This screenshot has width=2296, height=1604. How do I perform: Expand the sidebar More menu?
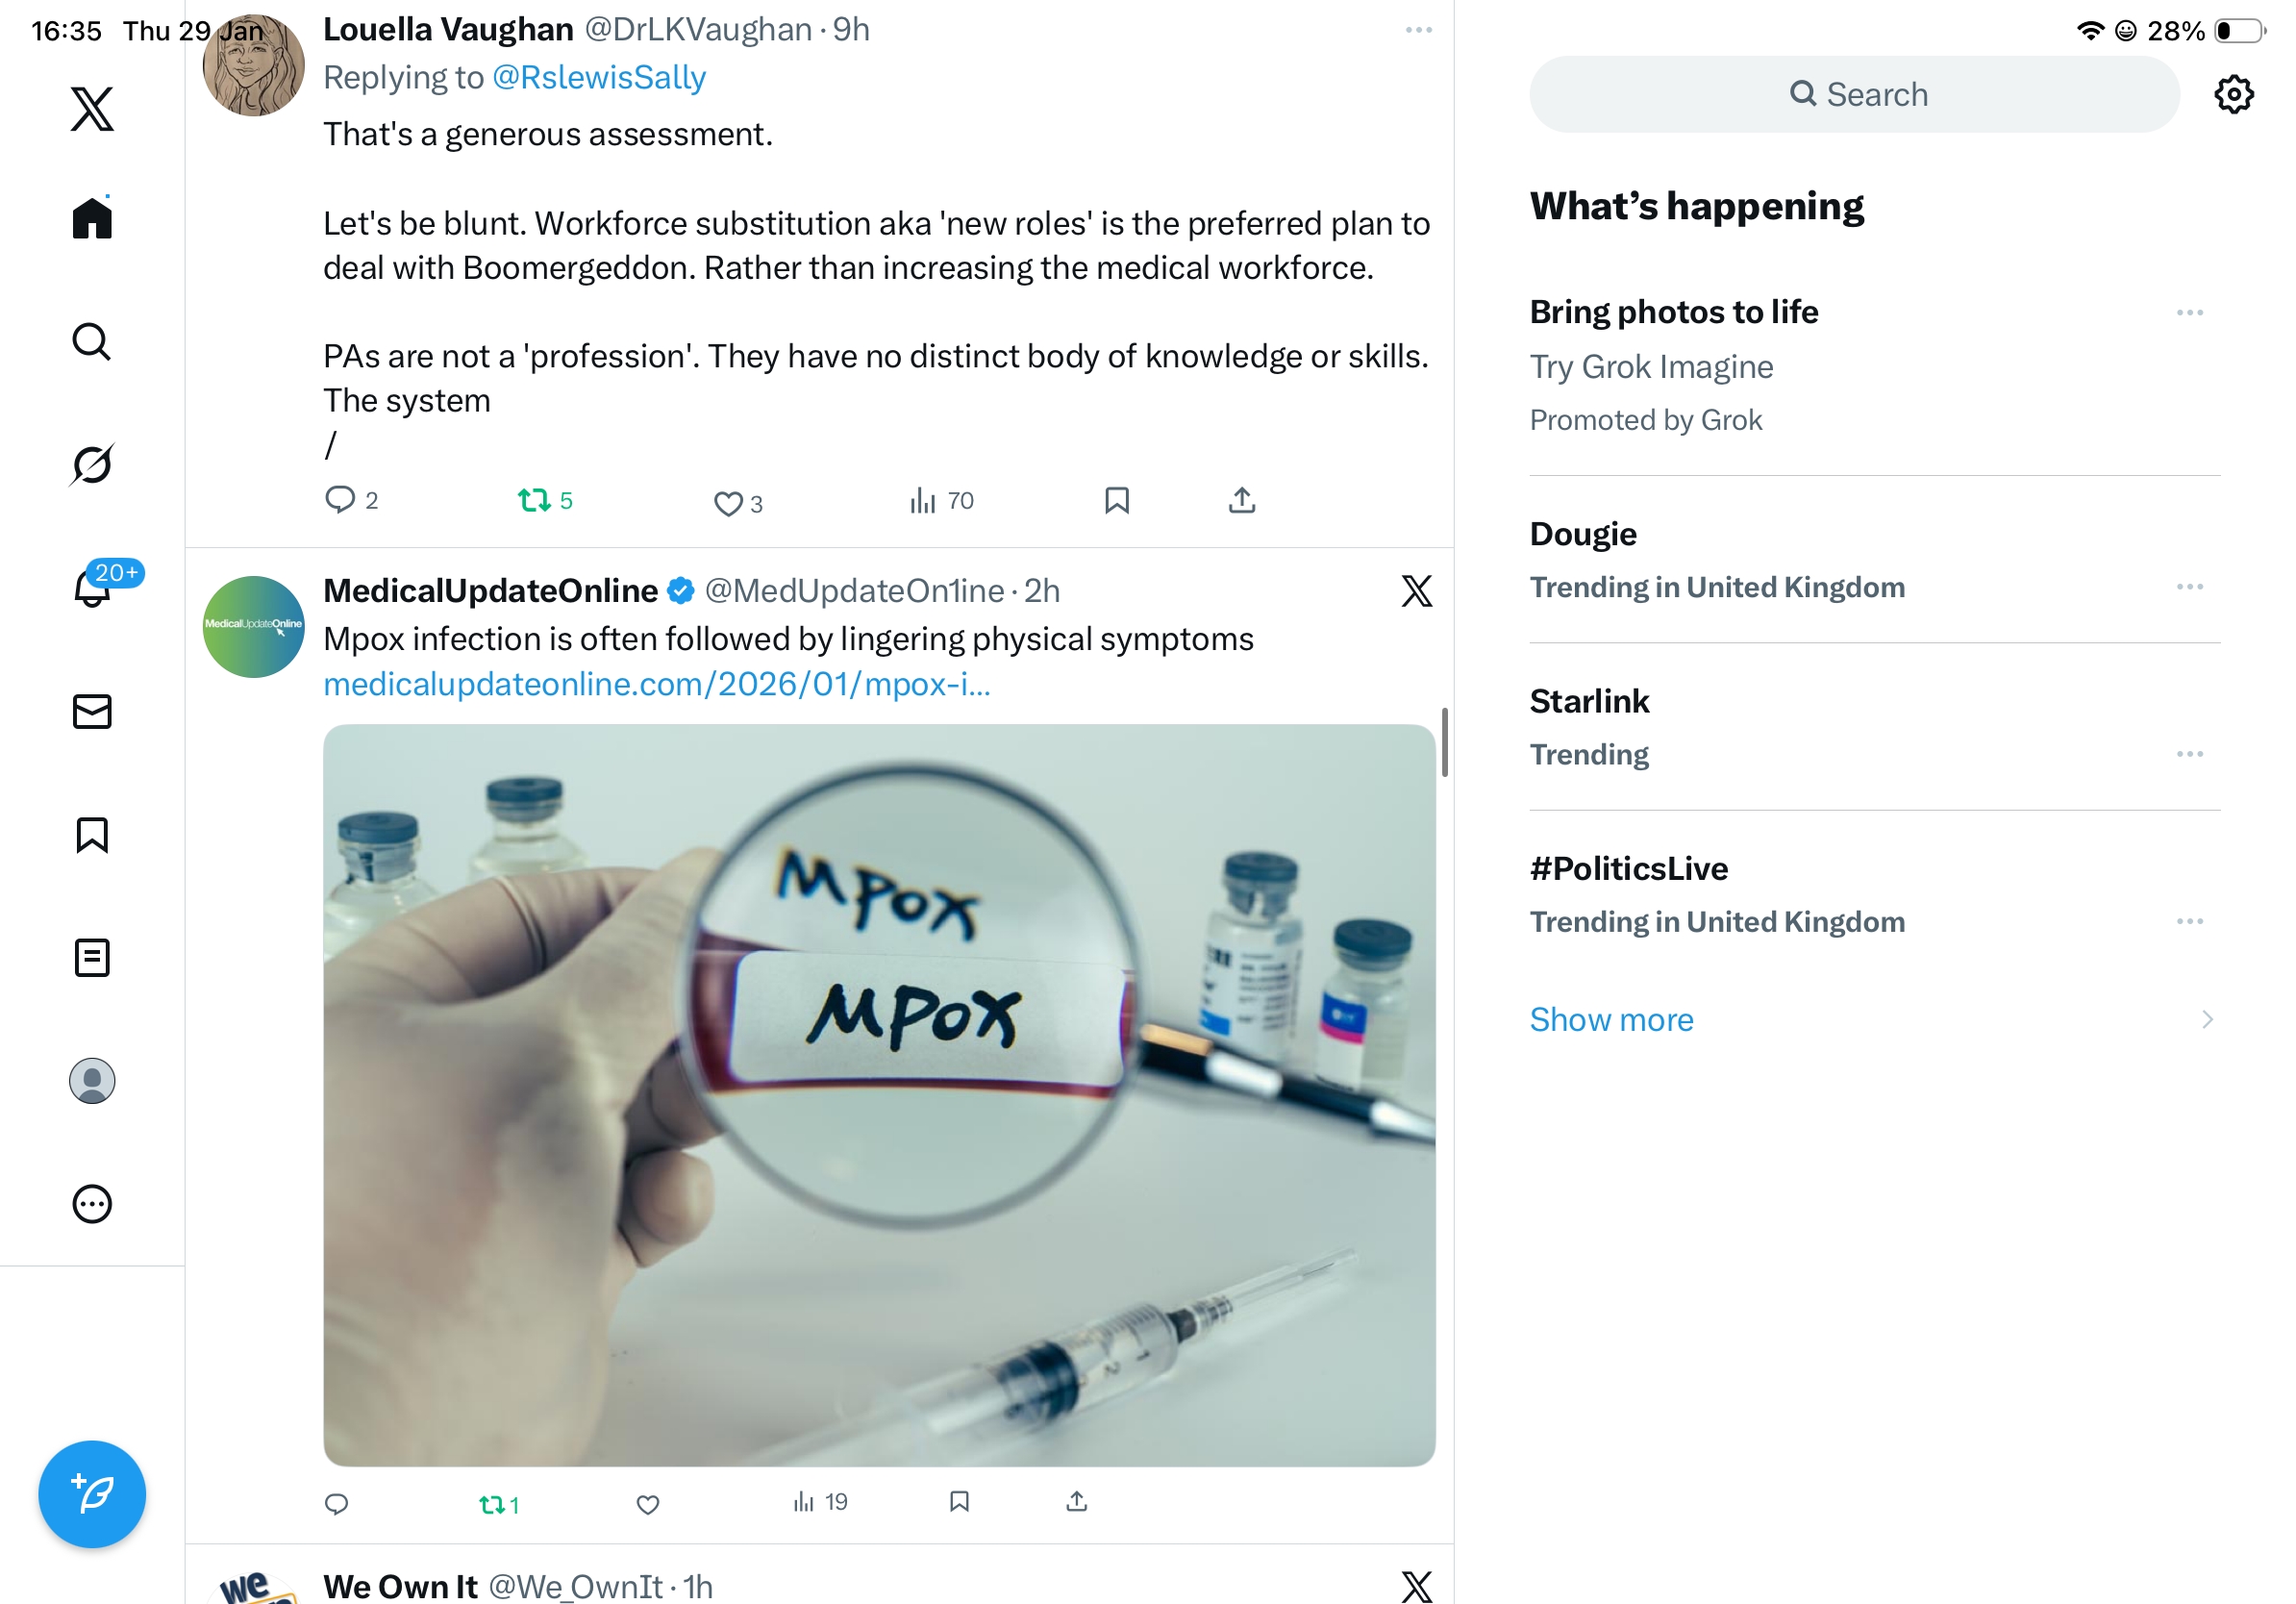[92, 1204]
